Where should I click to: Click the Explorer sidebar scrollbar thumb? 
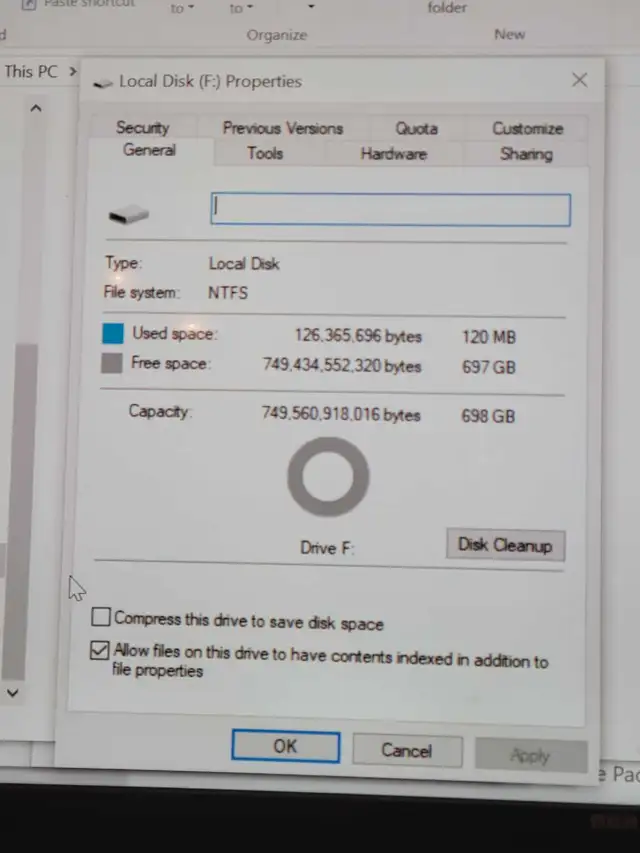21,511
